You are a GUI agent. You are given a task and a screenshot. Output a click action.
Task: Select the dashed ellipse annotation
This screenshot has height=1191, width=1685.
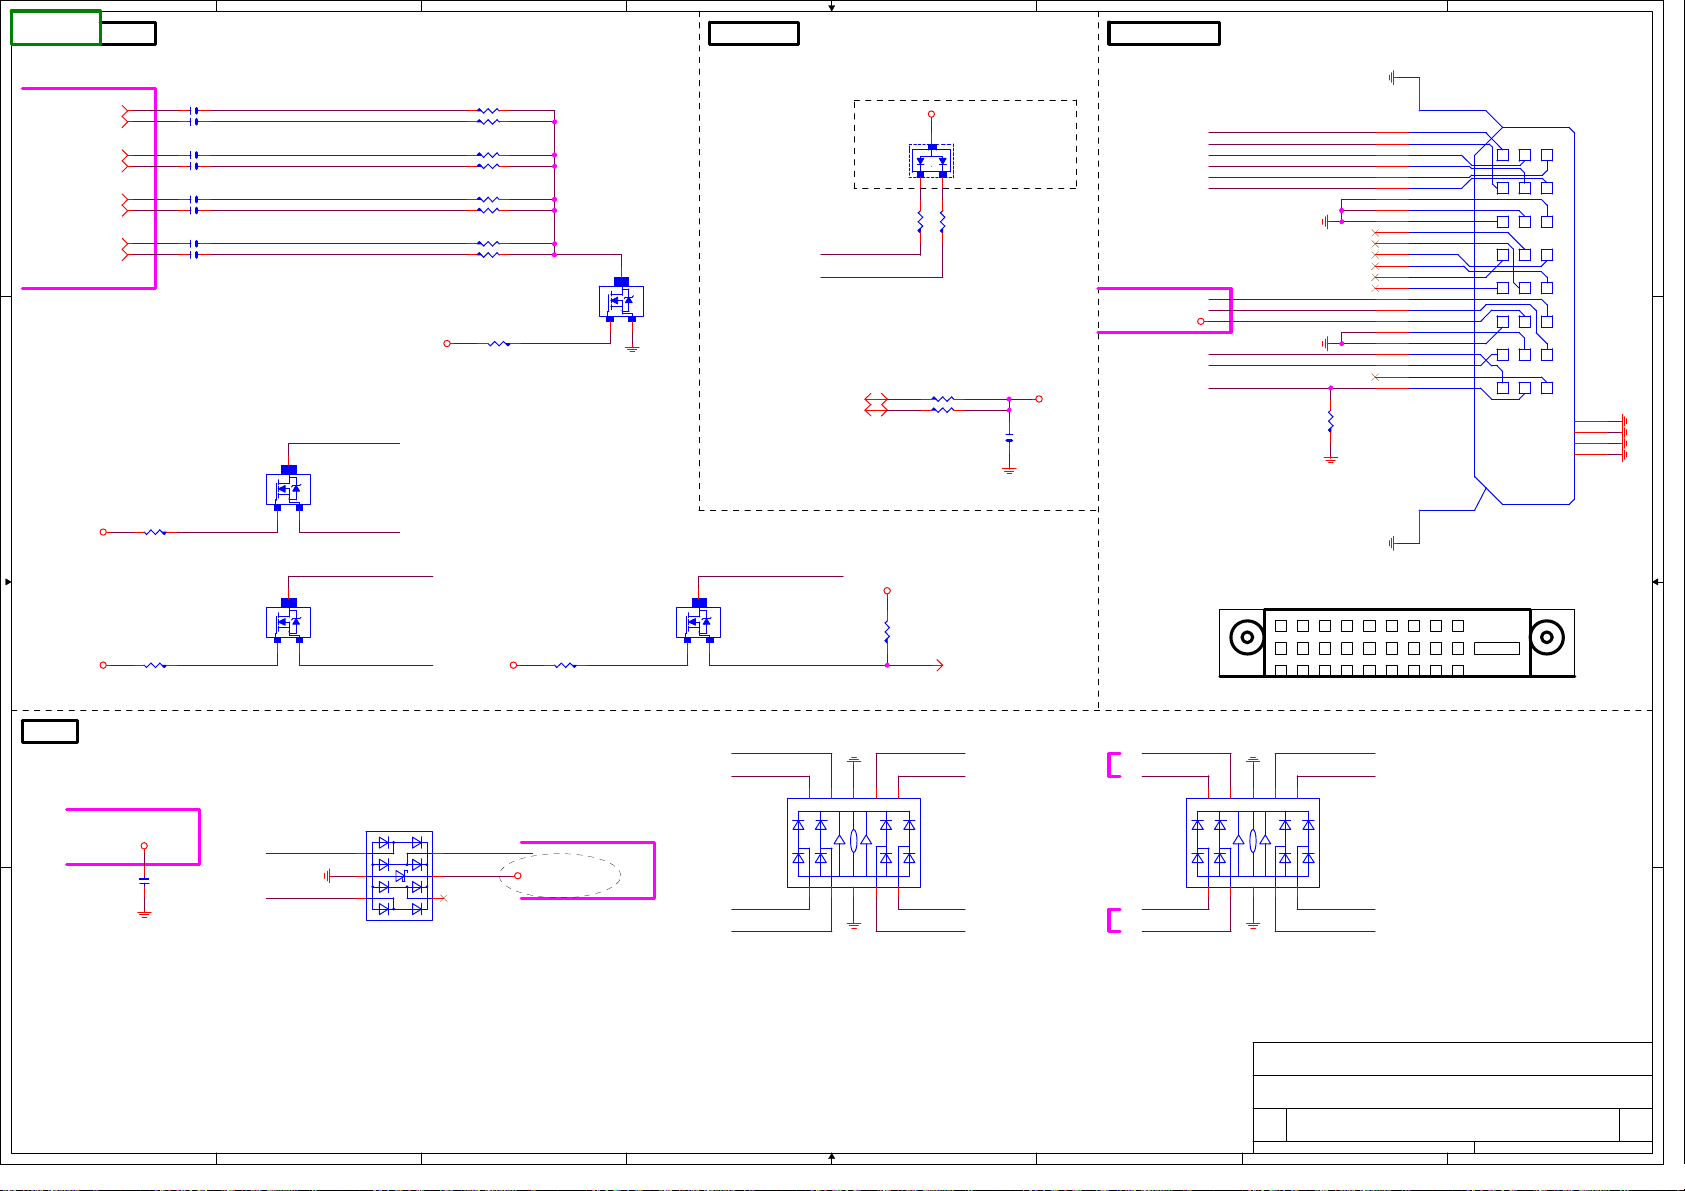(560, 876)
